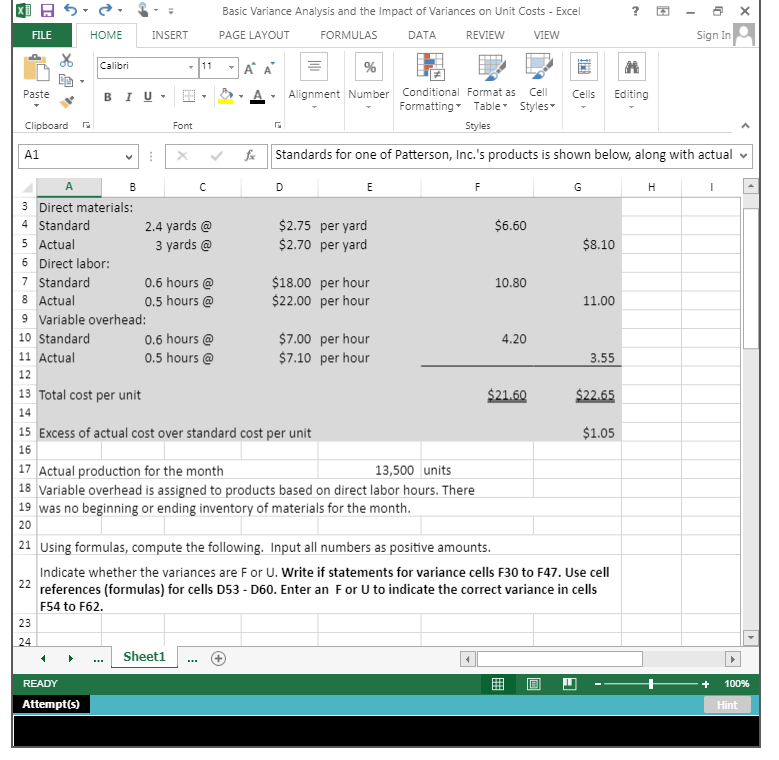Screen dimensions: 779x760
Task: Select the cell showing $22.65
Action: pyautogui.click(x=577, y=395)
